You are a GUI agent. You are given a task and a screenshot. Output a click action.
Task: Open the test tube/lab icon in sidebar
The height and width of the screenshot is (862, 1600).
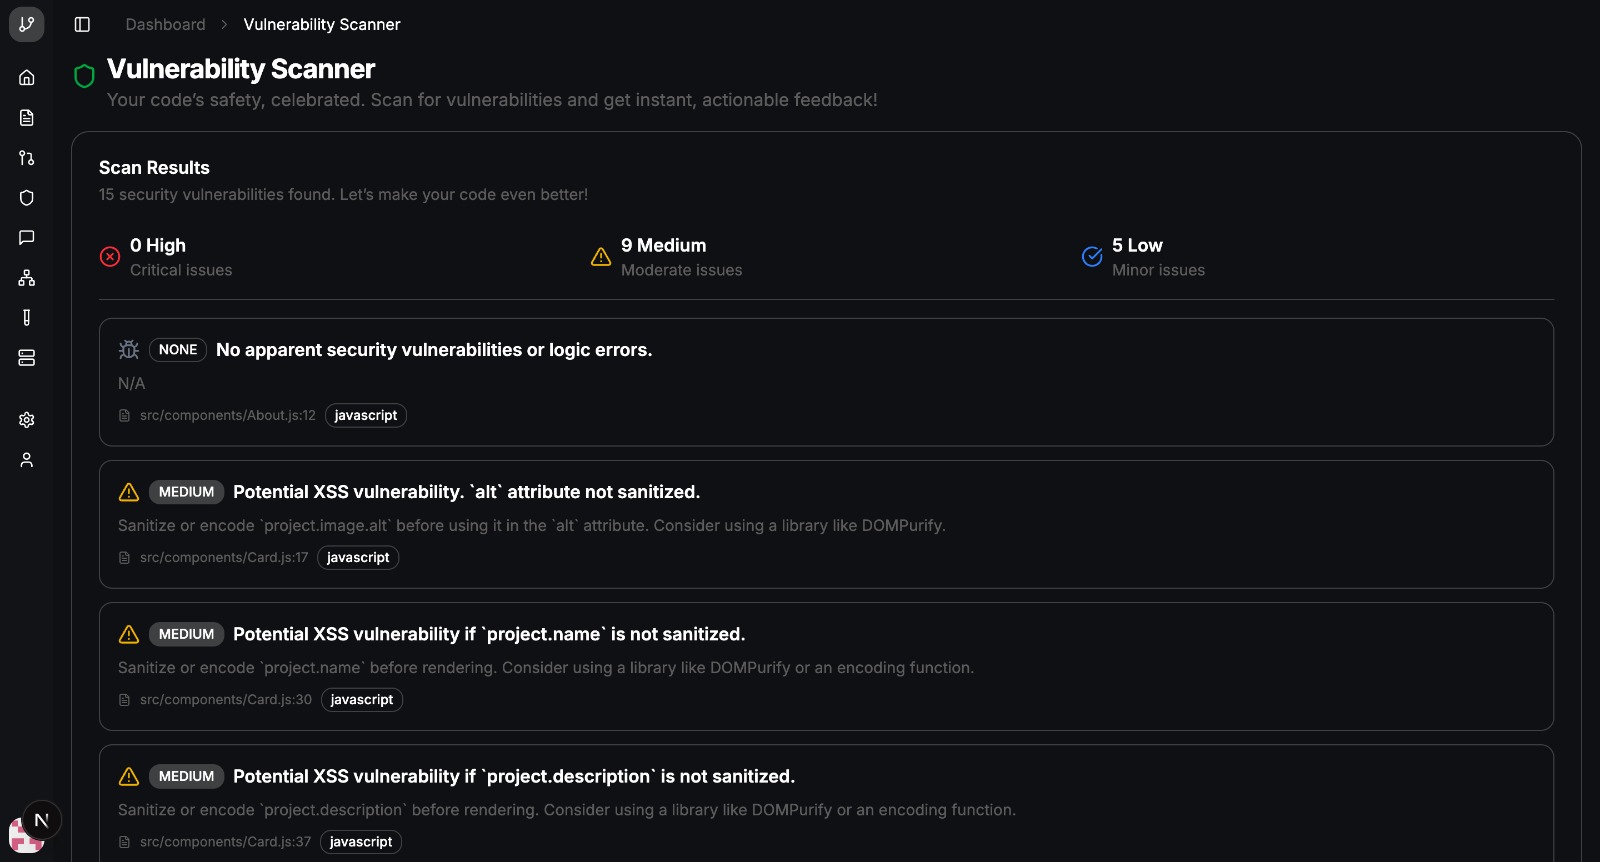[x=26, y=317]
